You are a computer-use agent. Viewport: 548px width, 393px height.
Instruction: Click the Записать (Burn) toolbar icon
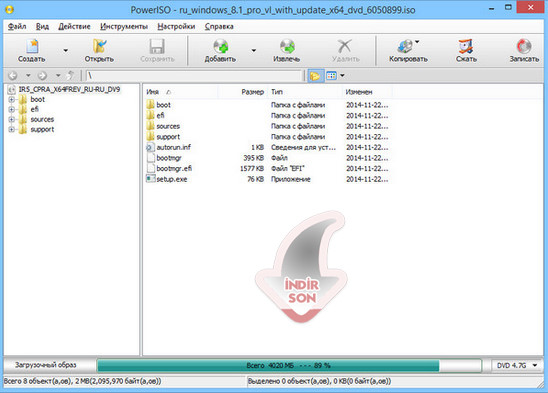coord(524,50)
